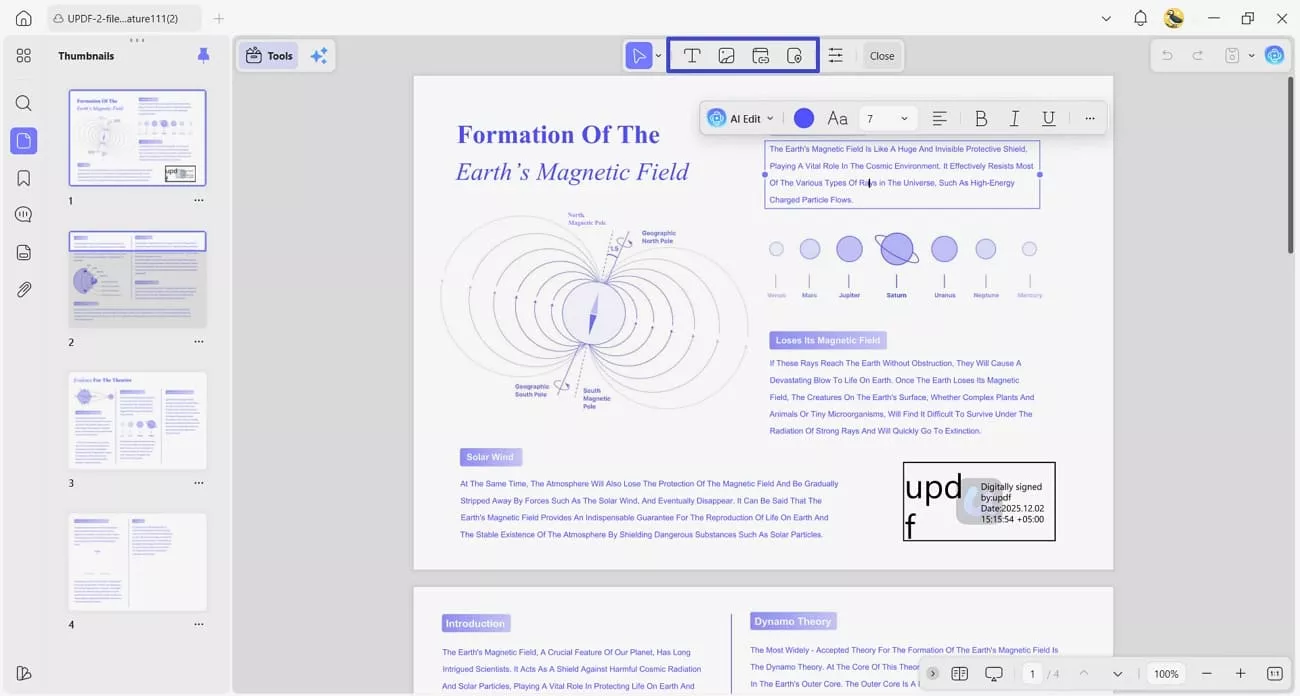1300x696 pixels.
Task: Open the Image insertion tool
Action: [x=726, y=55]
